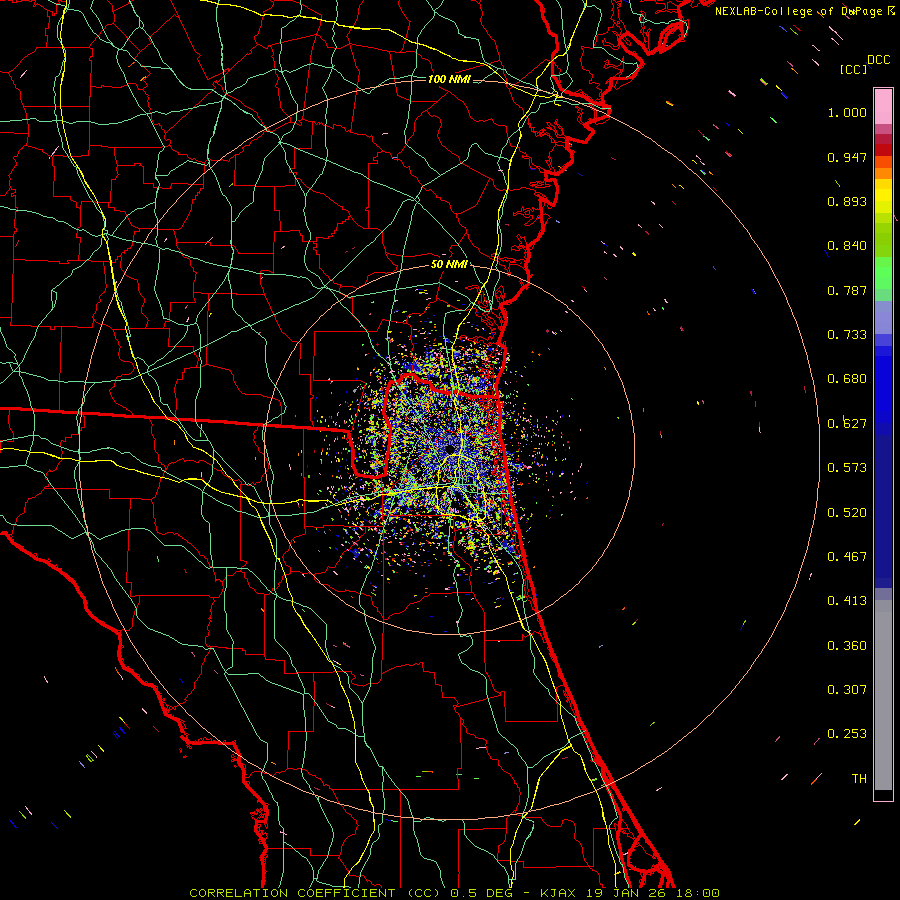This screenshot has width=900, height=900.
Task: Click the 0.680 legend value
Action: [x=847, y=379]
